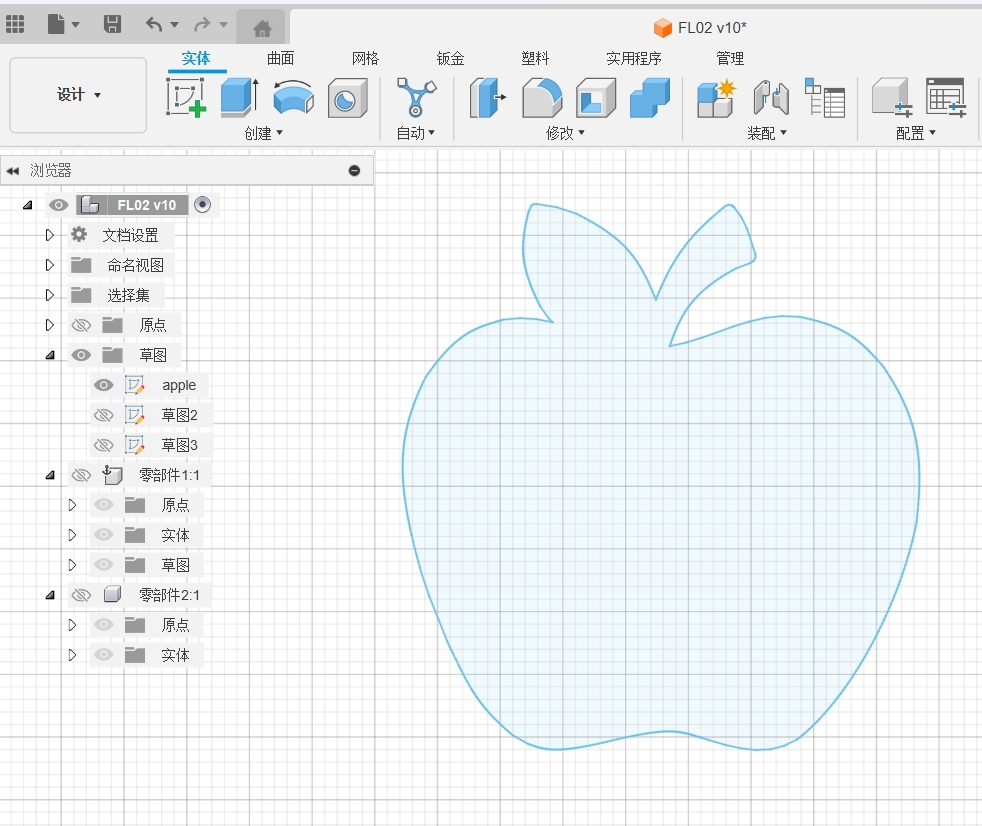Image resolution: width=982 pixels, height=826 pixels.
Task: Select the FL02 v10* document tab
Action: [700, 28]
